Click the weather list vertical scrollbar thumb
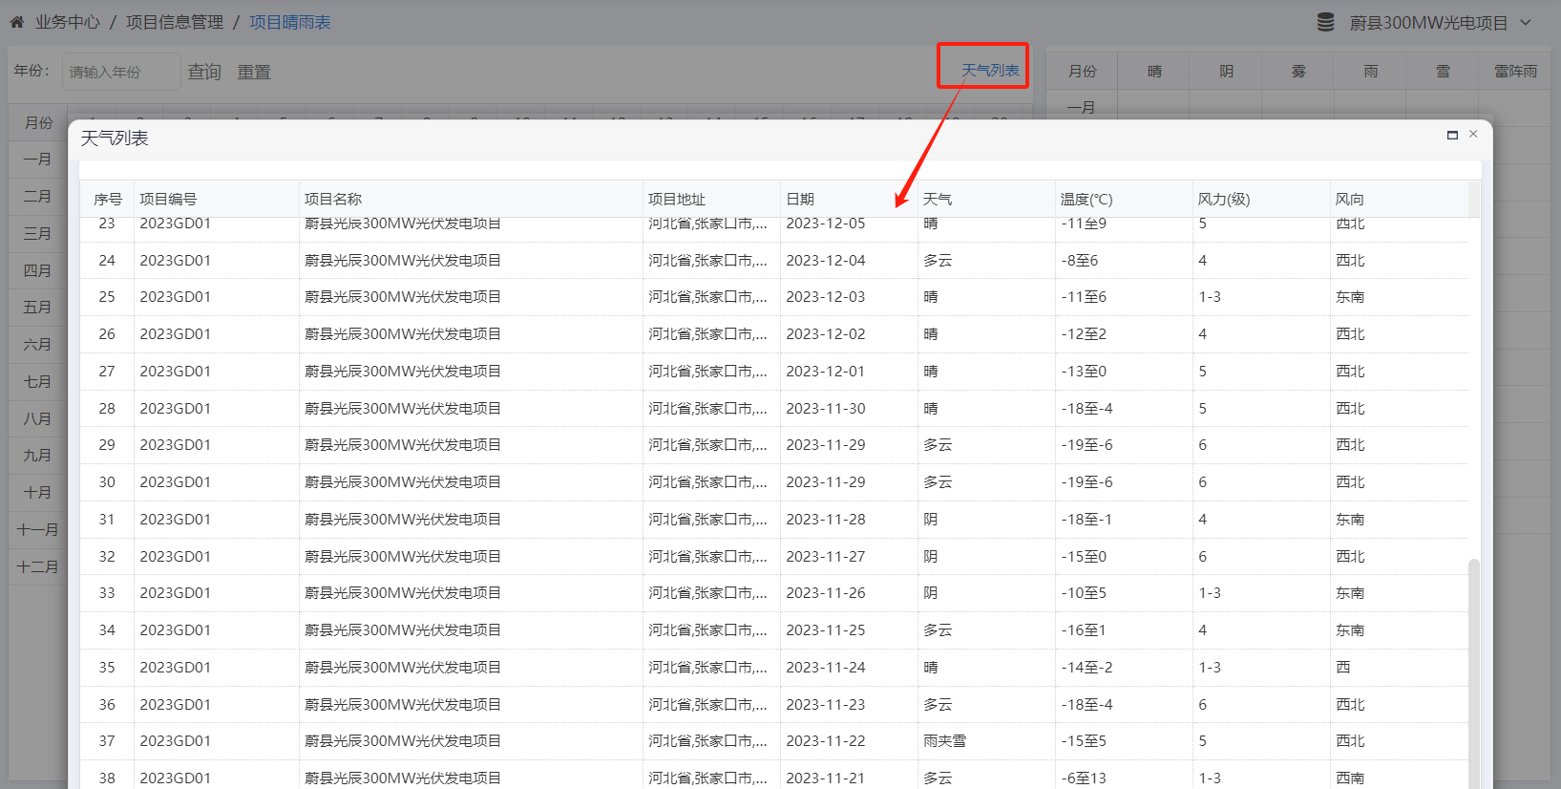 (1473, 673)
